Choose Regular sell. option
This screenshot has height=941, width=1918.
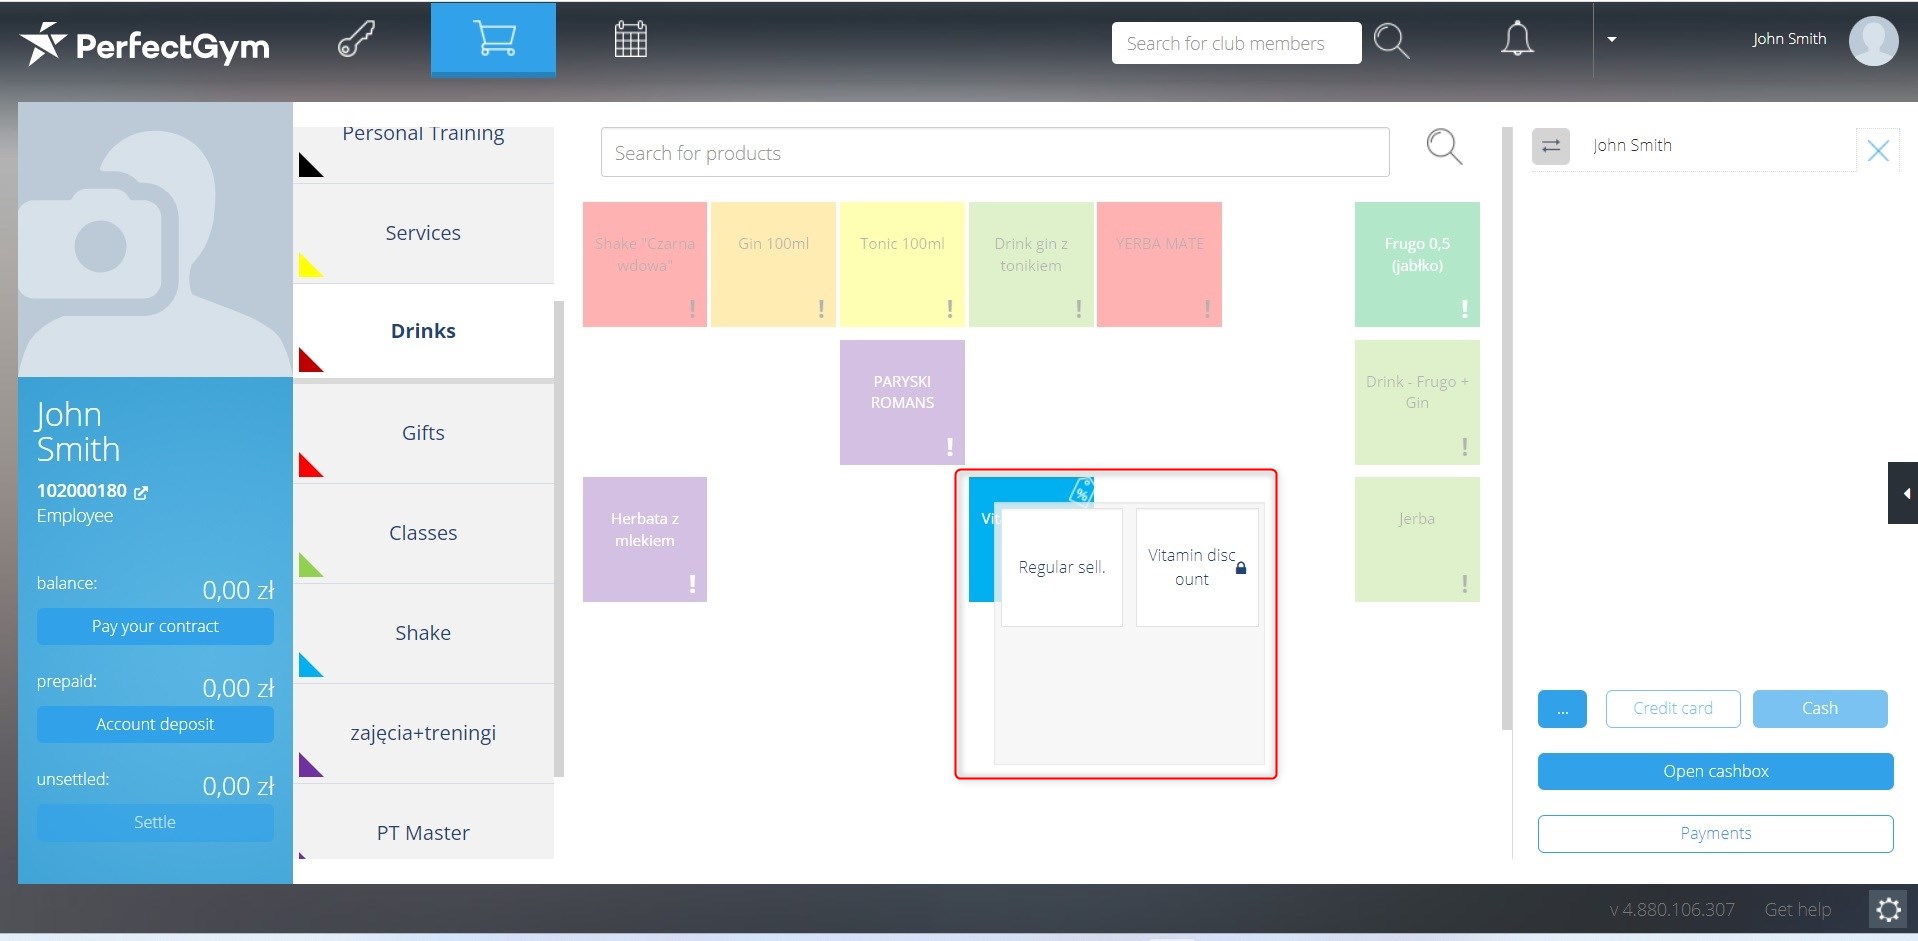click(x=1061, y=567)
